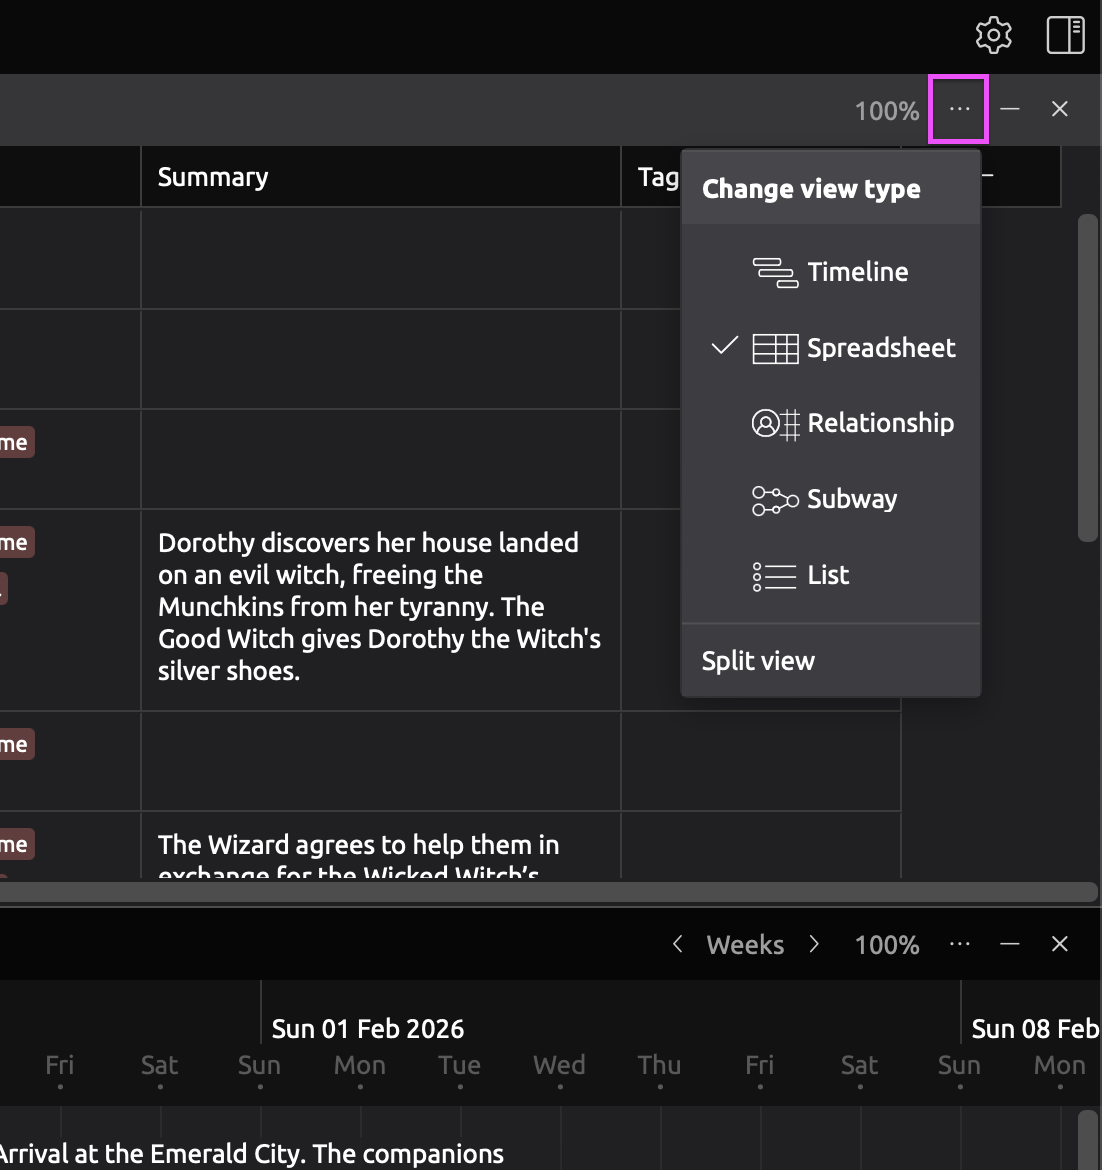Click the Subway view icon

(x=775, y=499)
